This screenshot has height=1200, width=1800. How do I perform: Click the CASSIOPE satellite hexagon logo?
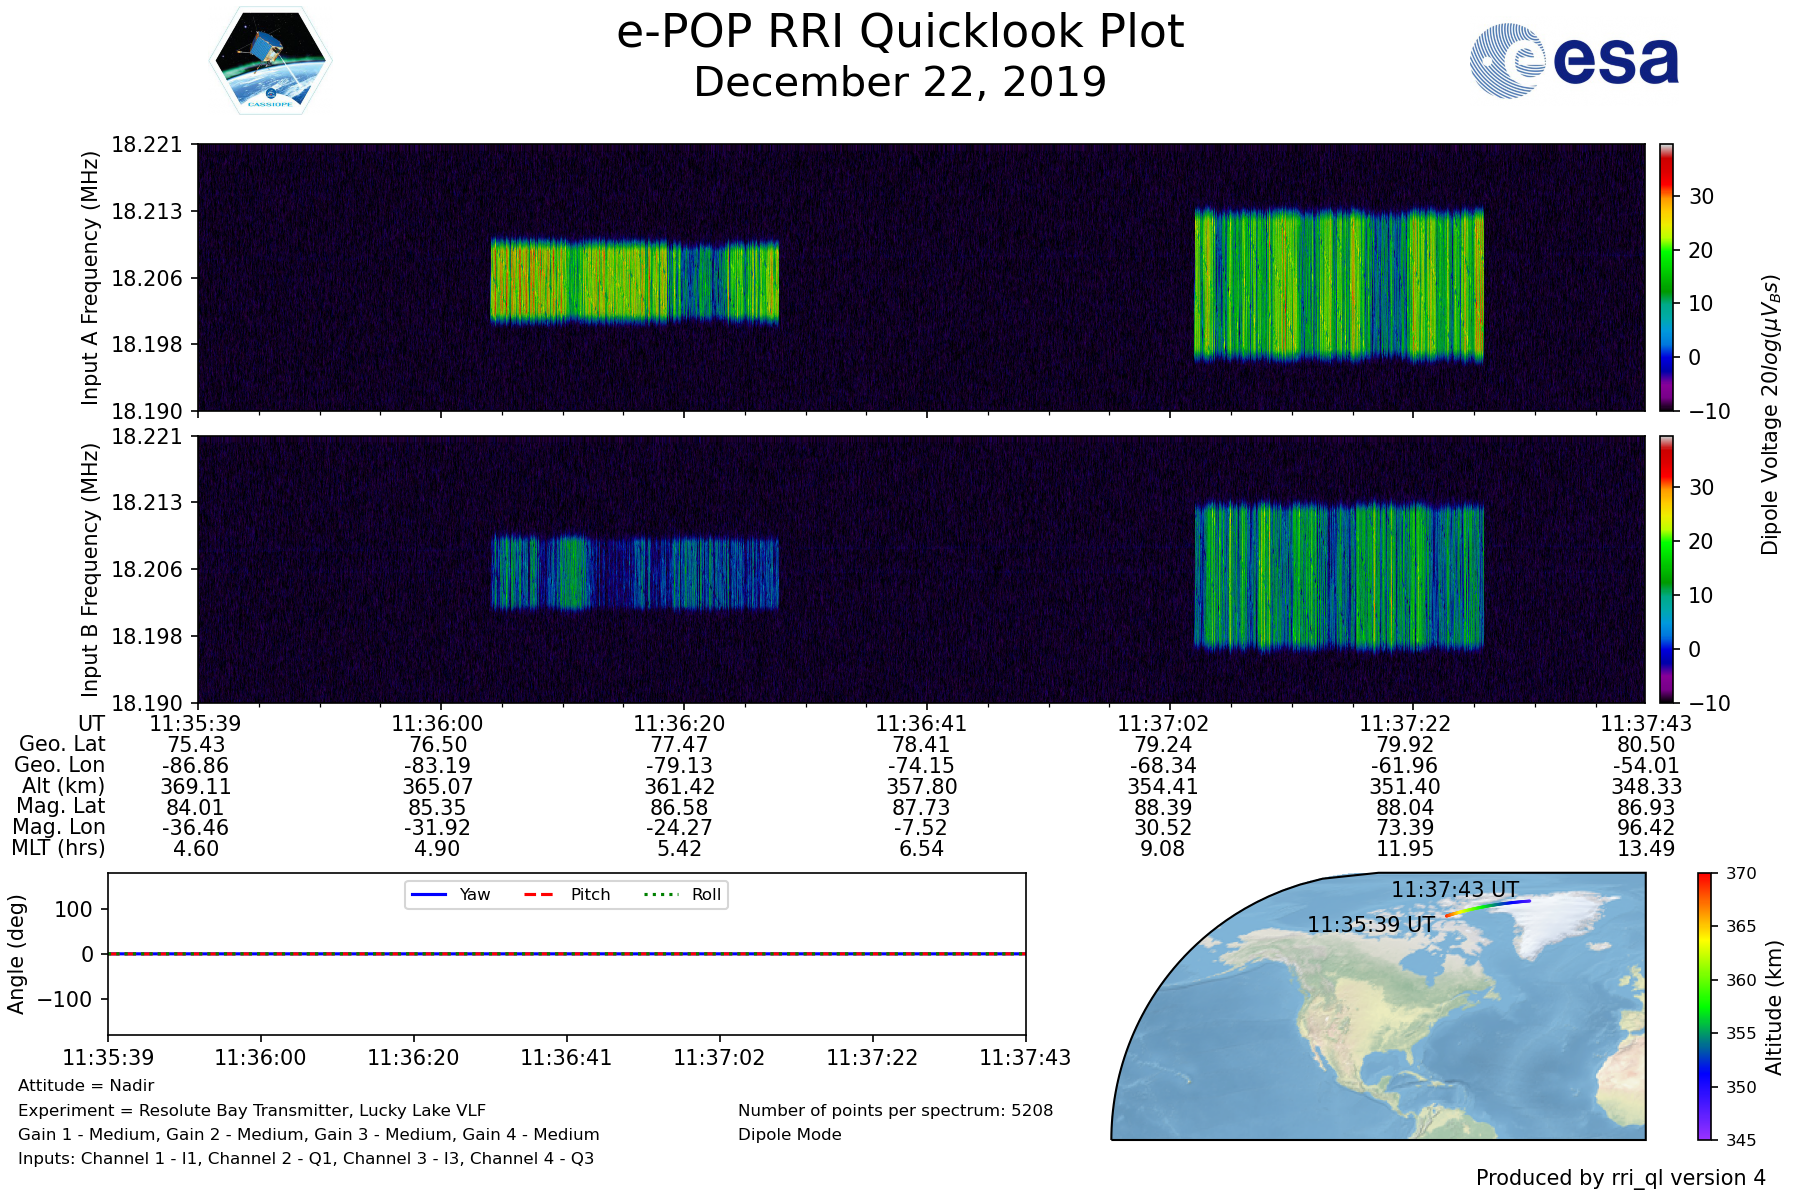point(270,61)
